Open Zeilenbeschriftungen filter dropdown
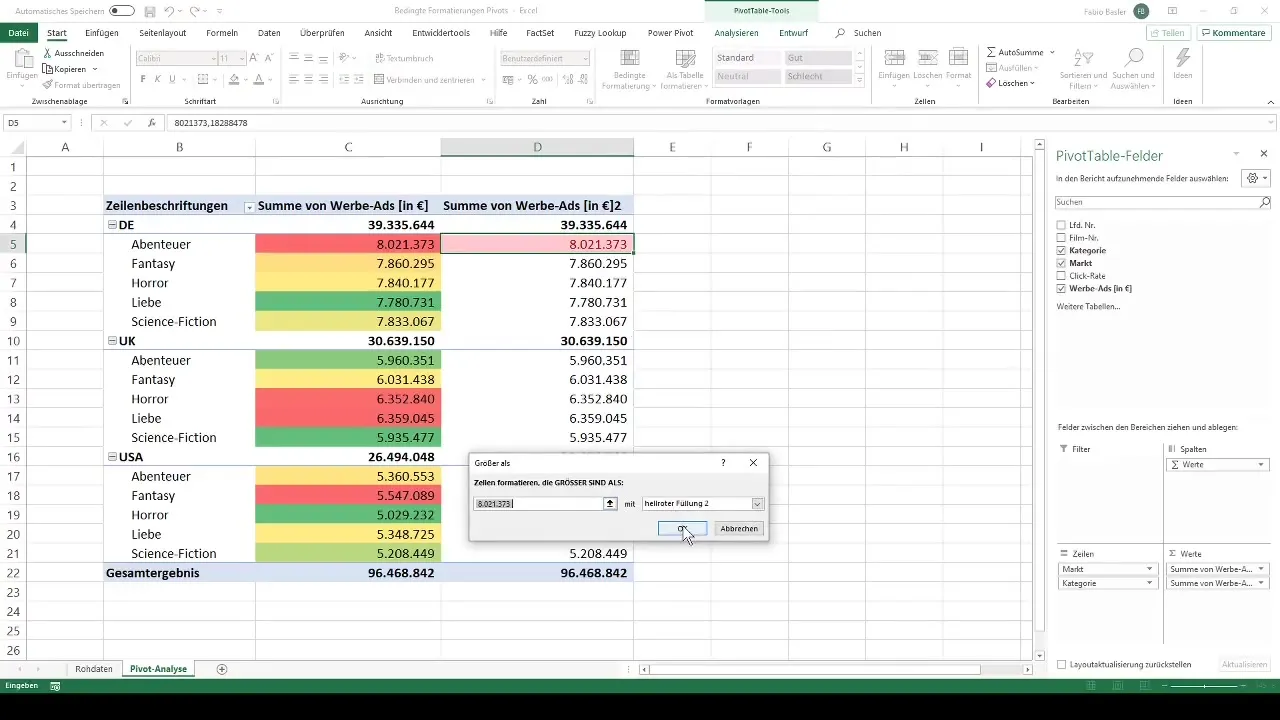 [x=248, y=207]
